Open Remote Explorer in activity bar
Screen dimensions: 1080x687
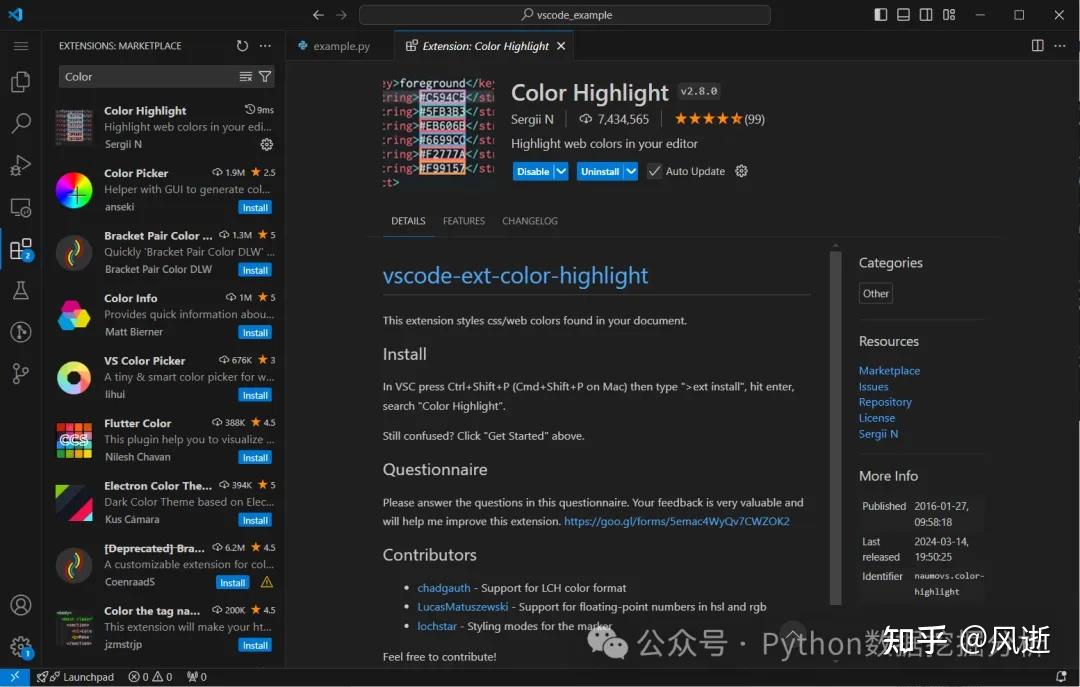[x=21, y=207]
